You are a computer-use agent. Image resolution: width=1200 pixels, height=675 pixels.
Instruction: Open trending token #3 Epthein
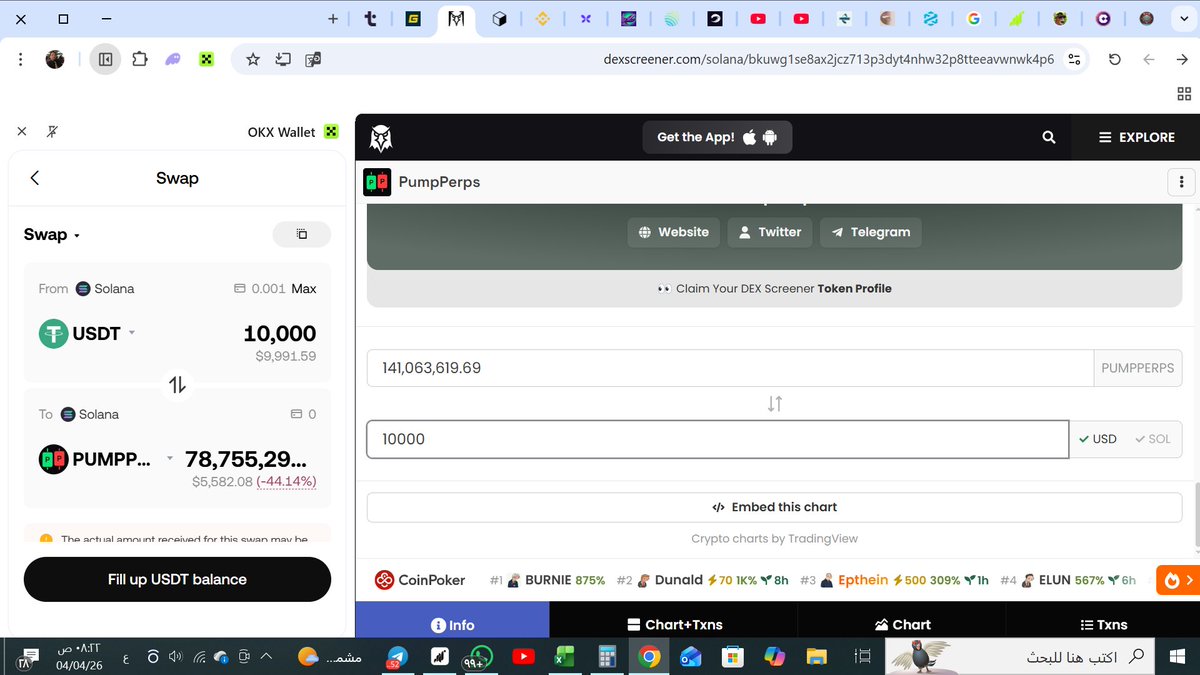pos(895,580)
